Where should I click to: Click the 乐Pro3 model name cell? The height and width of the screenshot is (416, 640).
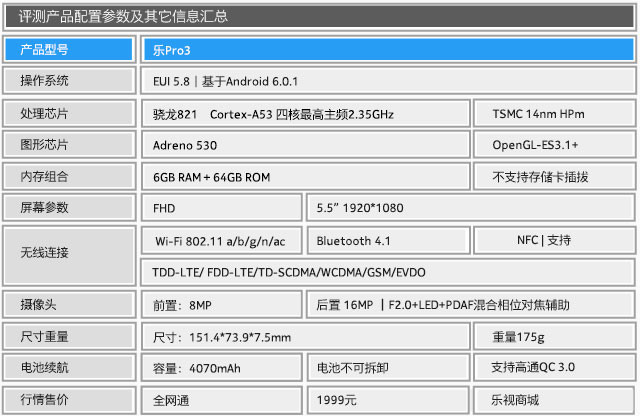pos(388,50)
